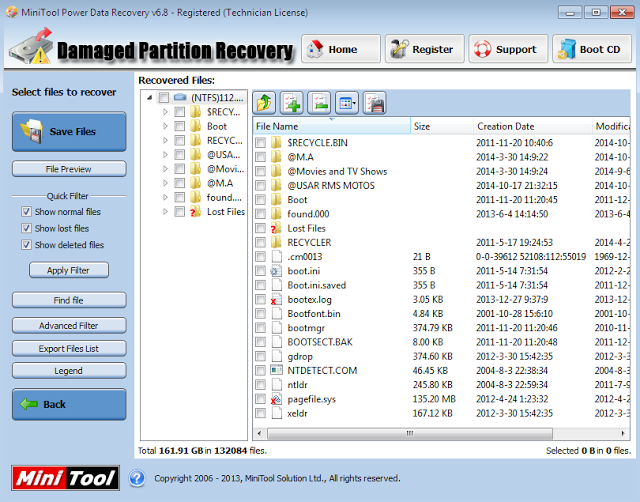The width and height of the screenshot is (640, 502).
Task: Click the NTFS drive icon in tree
Action: [180, 98]
